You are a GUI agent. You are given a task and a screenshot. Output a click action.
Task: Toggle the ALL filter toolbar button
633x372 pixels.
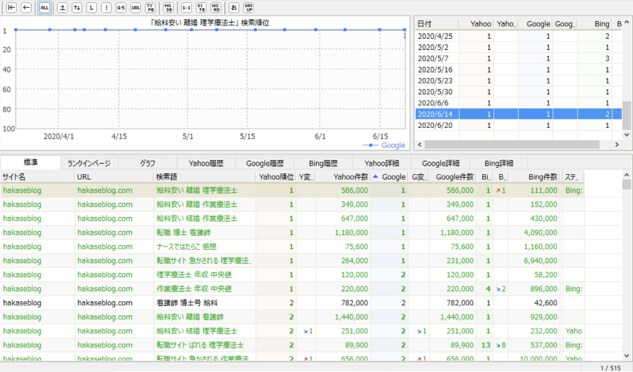tap(44, 8)
